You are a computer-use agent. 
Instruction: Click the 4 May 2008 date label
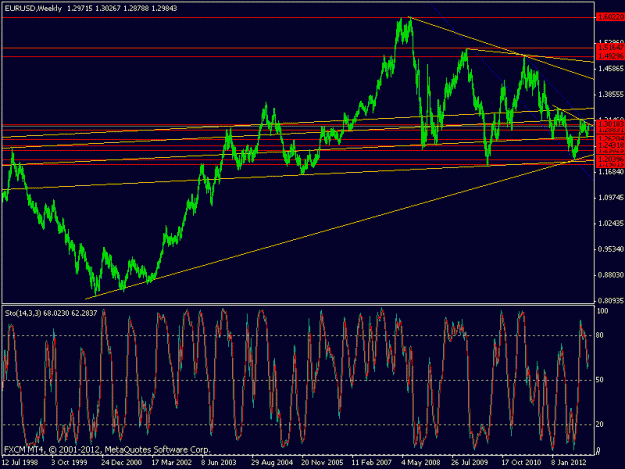[421, 462]
